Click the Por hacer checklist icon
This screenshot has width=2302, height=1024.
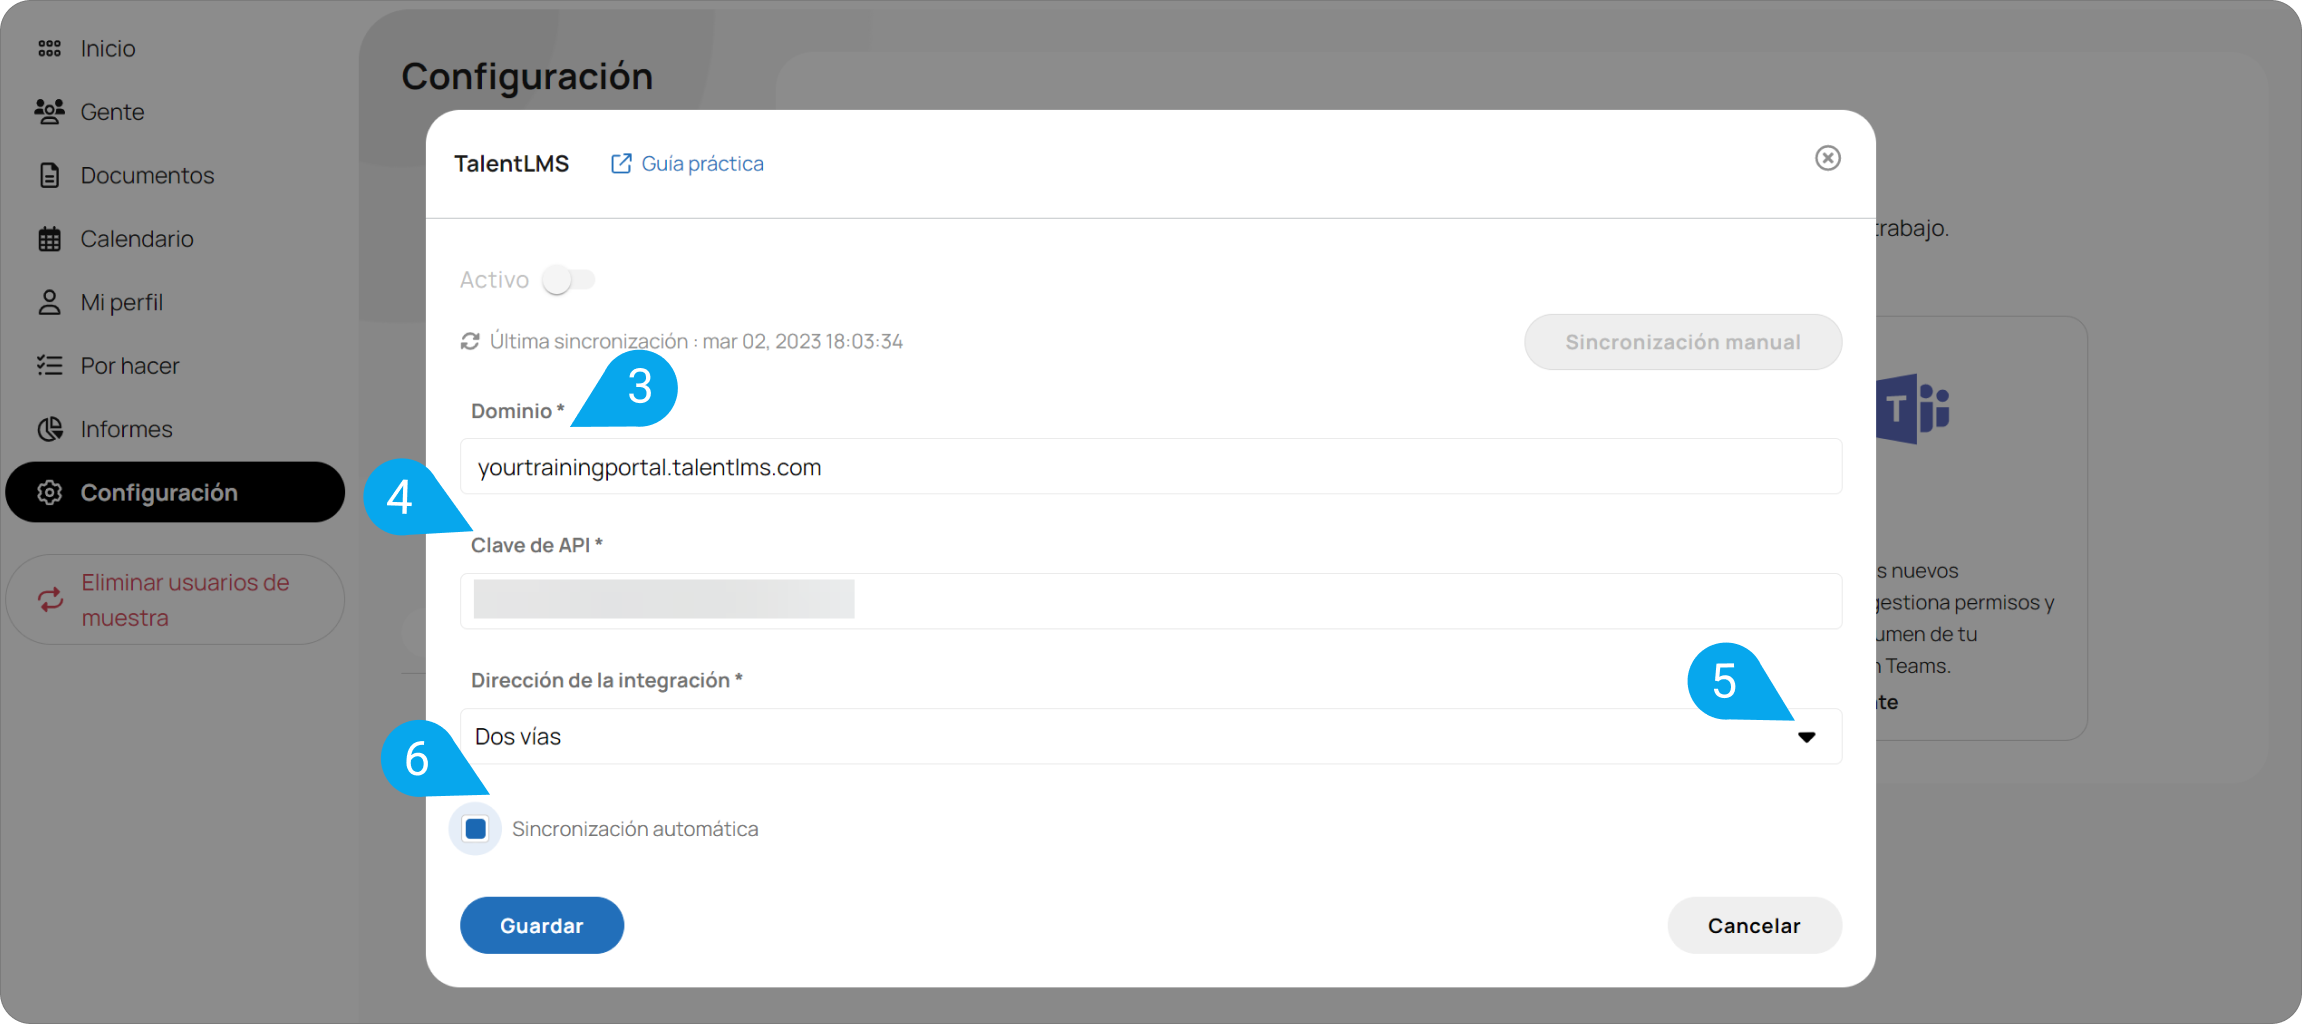click(x=50, y=365)
